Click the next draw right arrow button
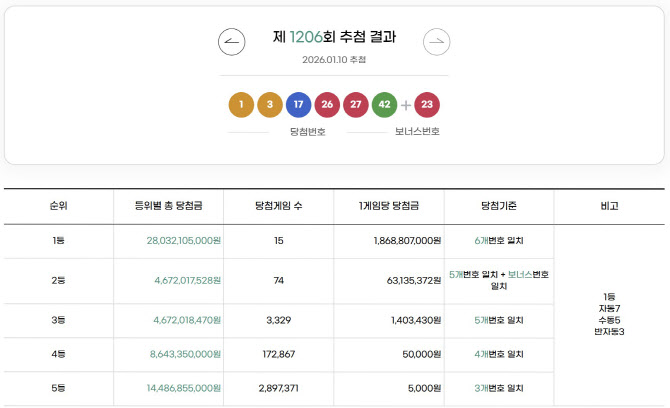Viewport: 670px width, 408px height. click(436, 41)
